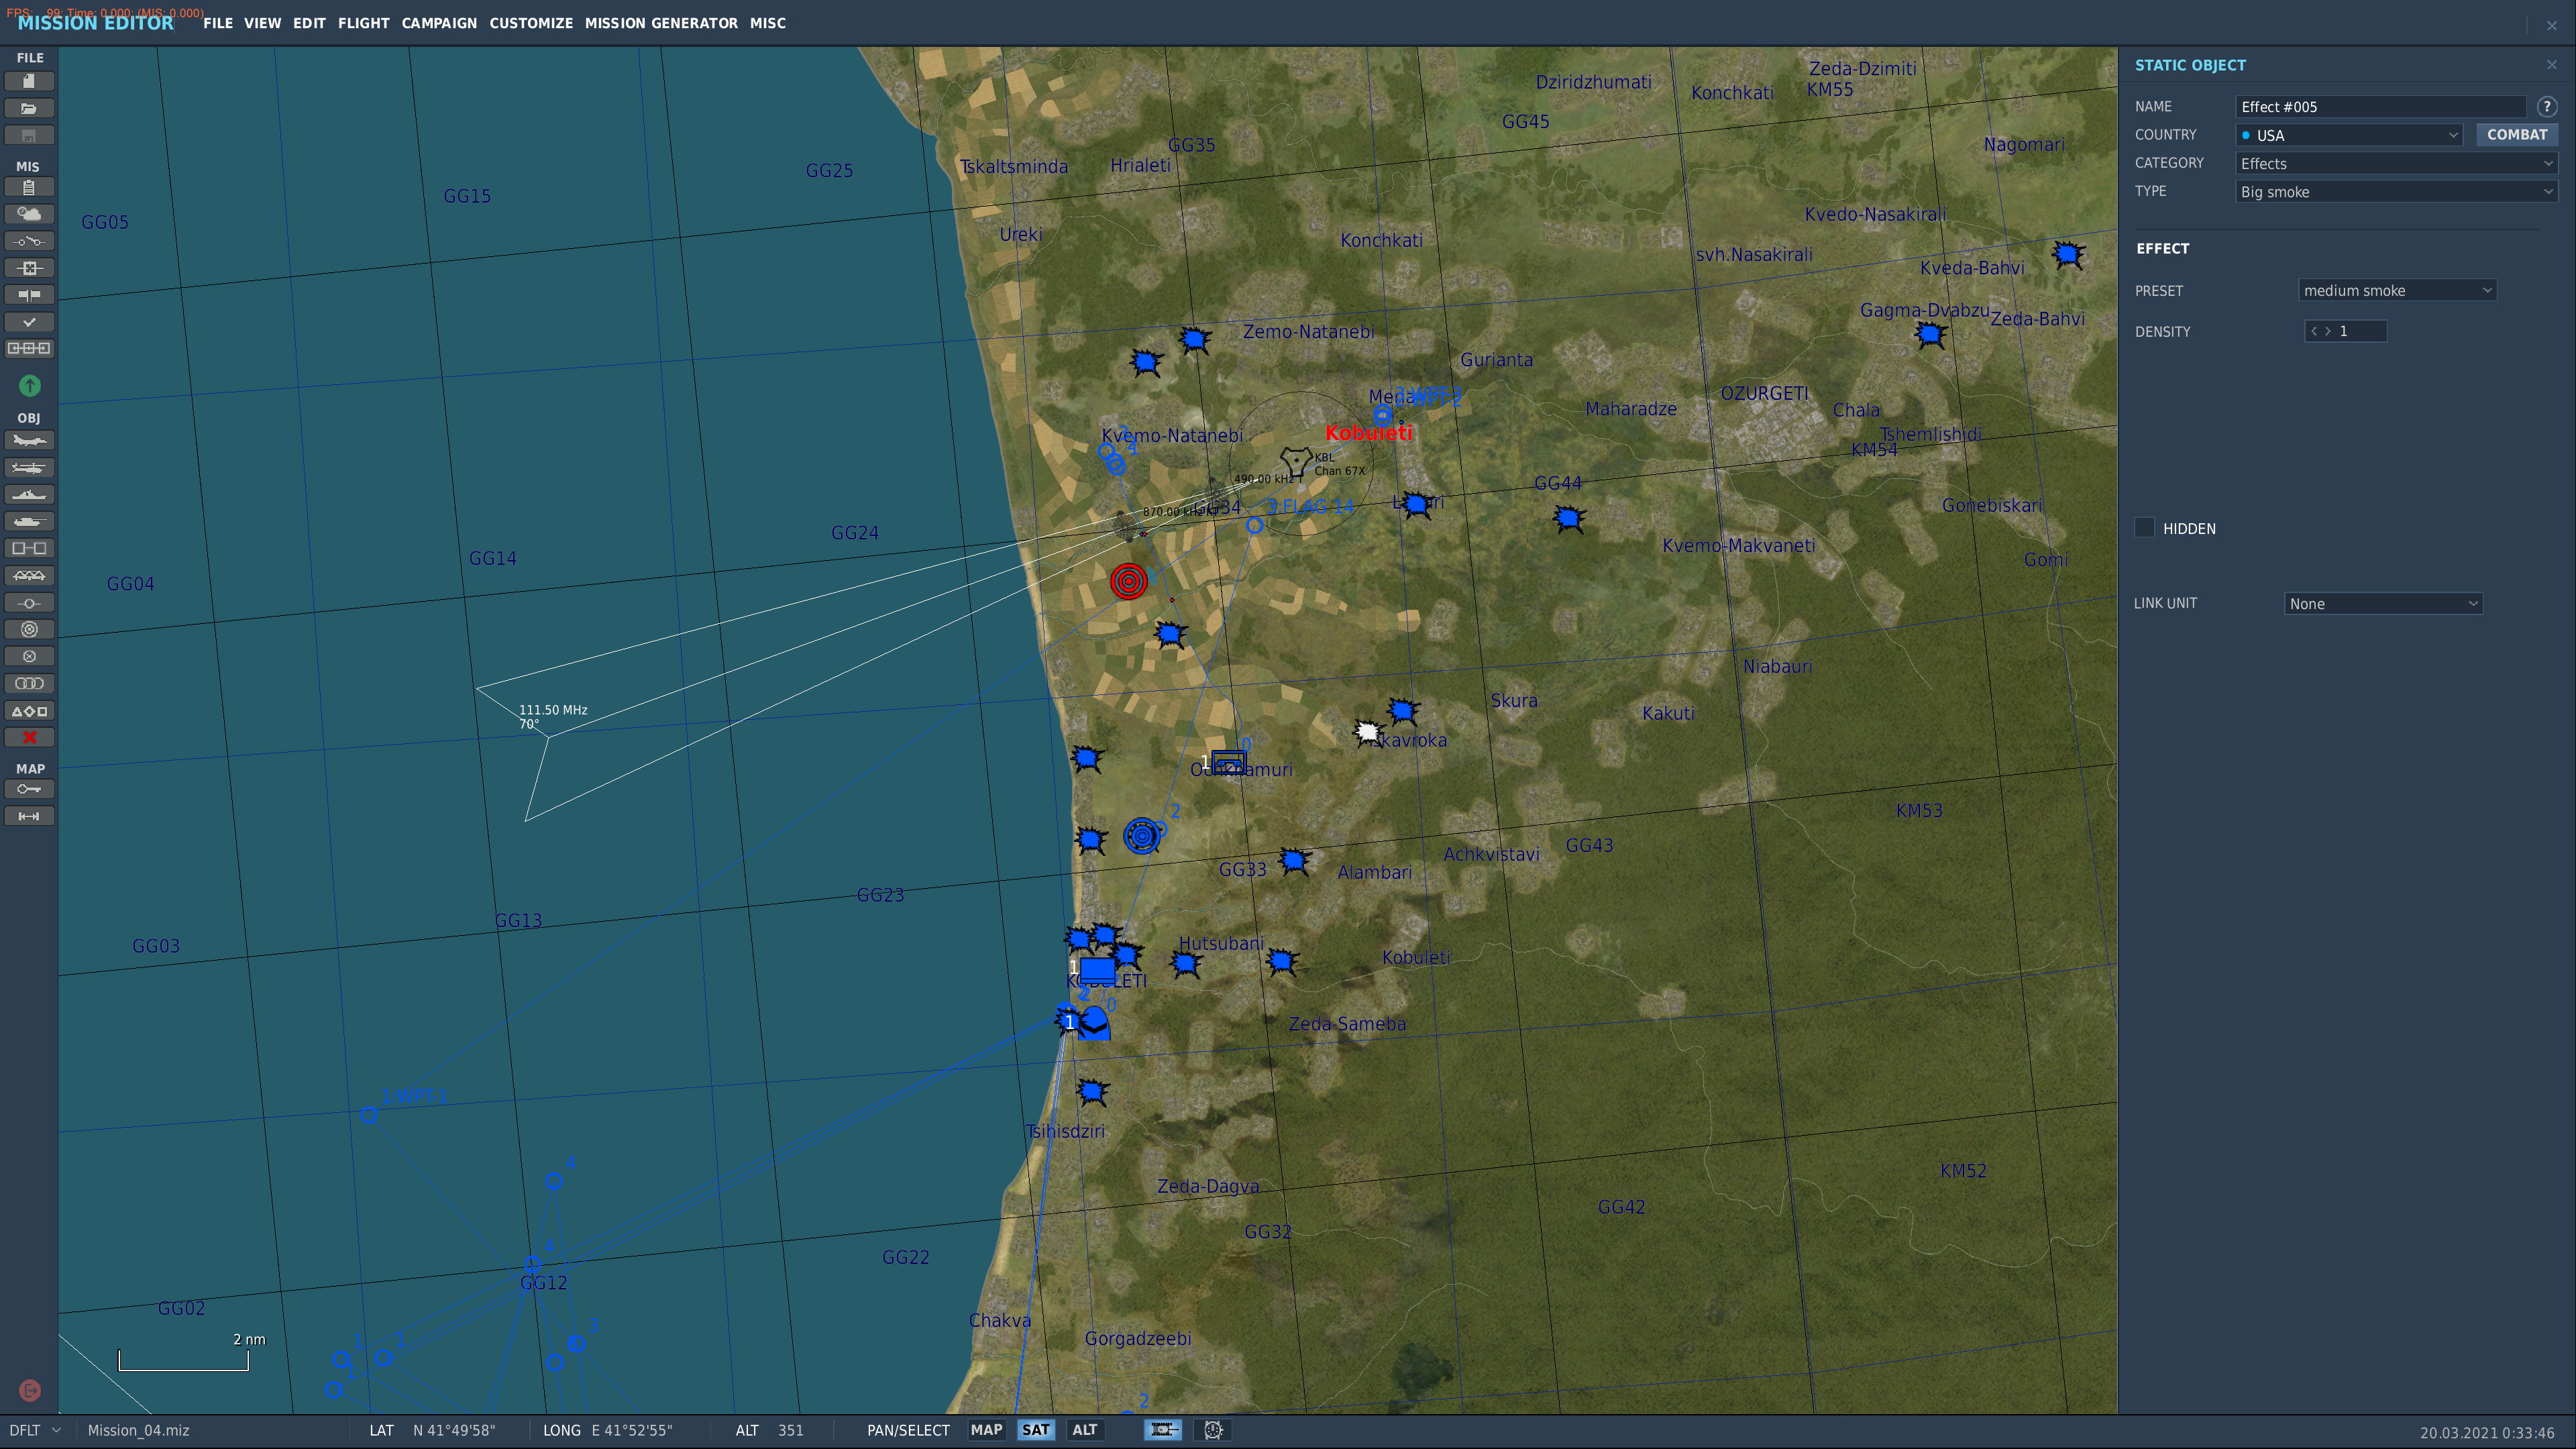Open the MISSION GENERATOR menu
2576x1449 pixels.
click(x=661, y=23)
